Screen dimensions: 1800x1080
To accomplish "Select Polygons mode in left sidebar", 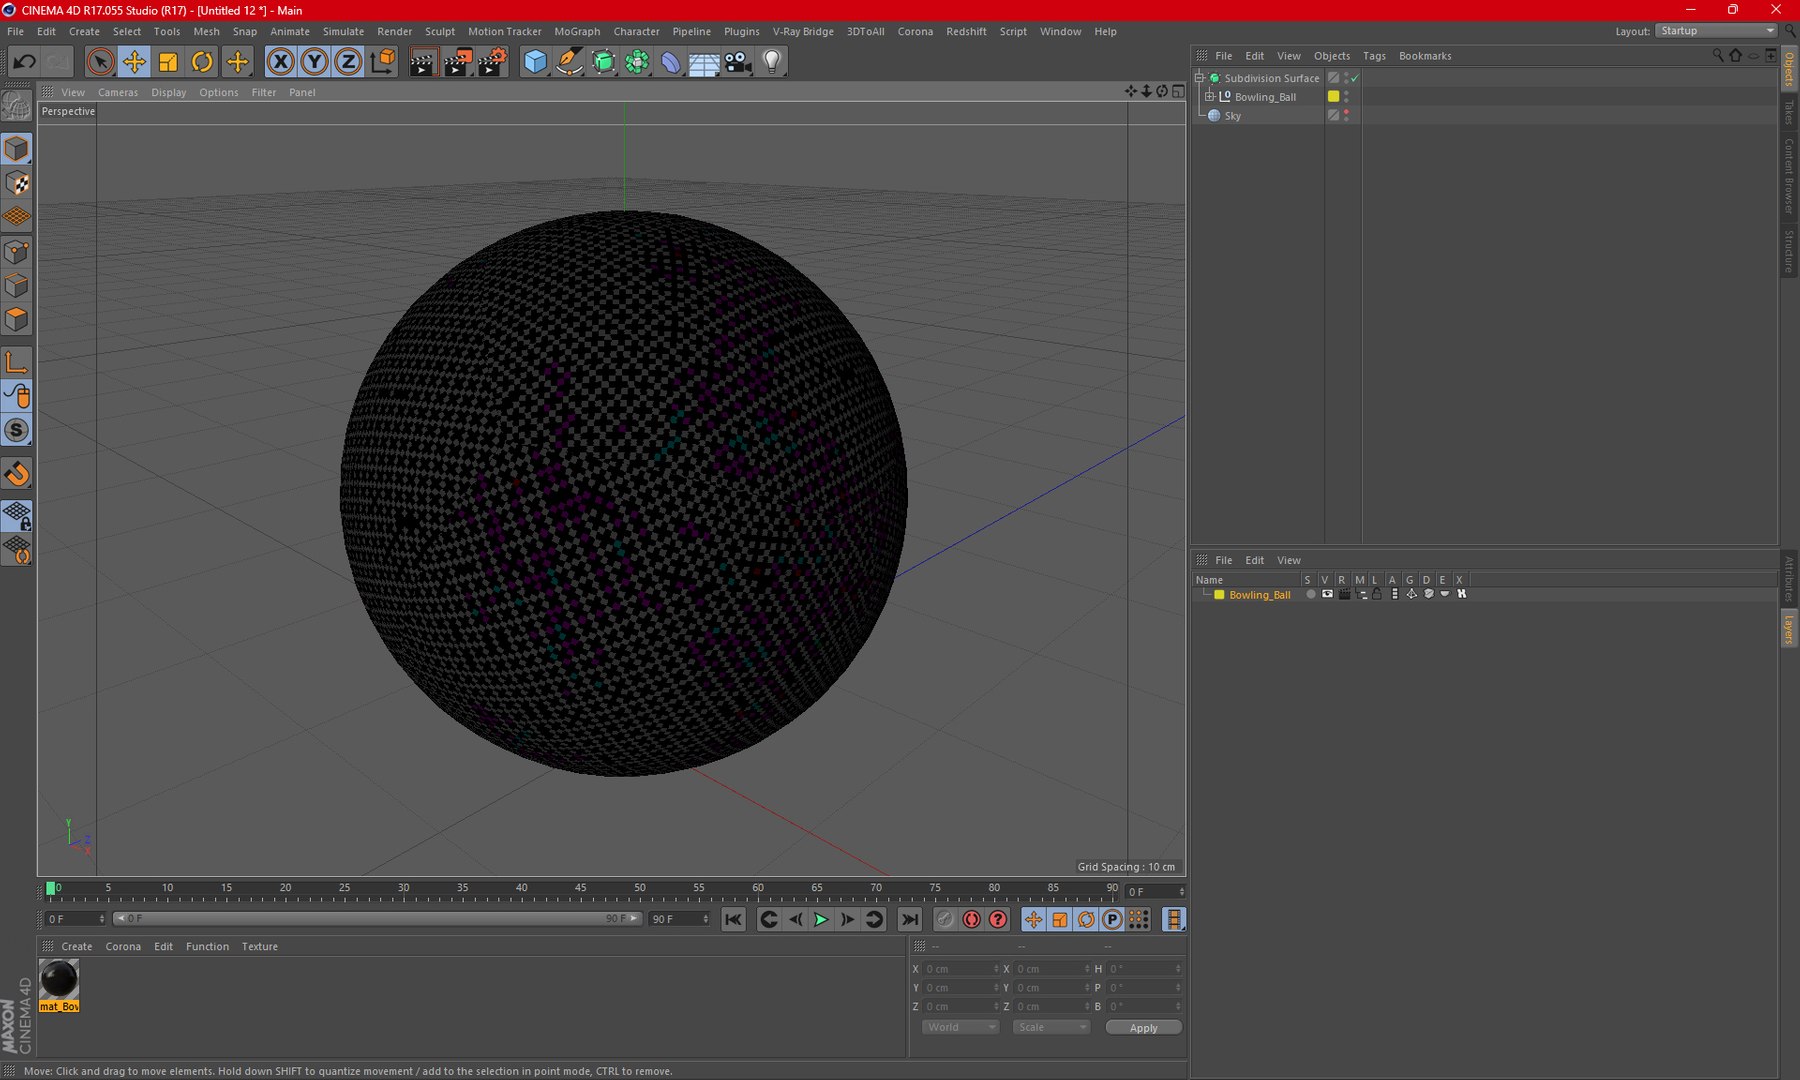I will click(x=17, y=320).
